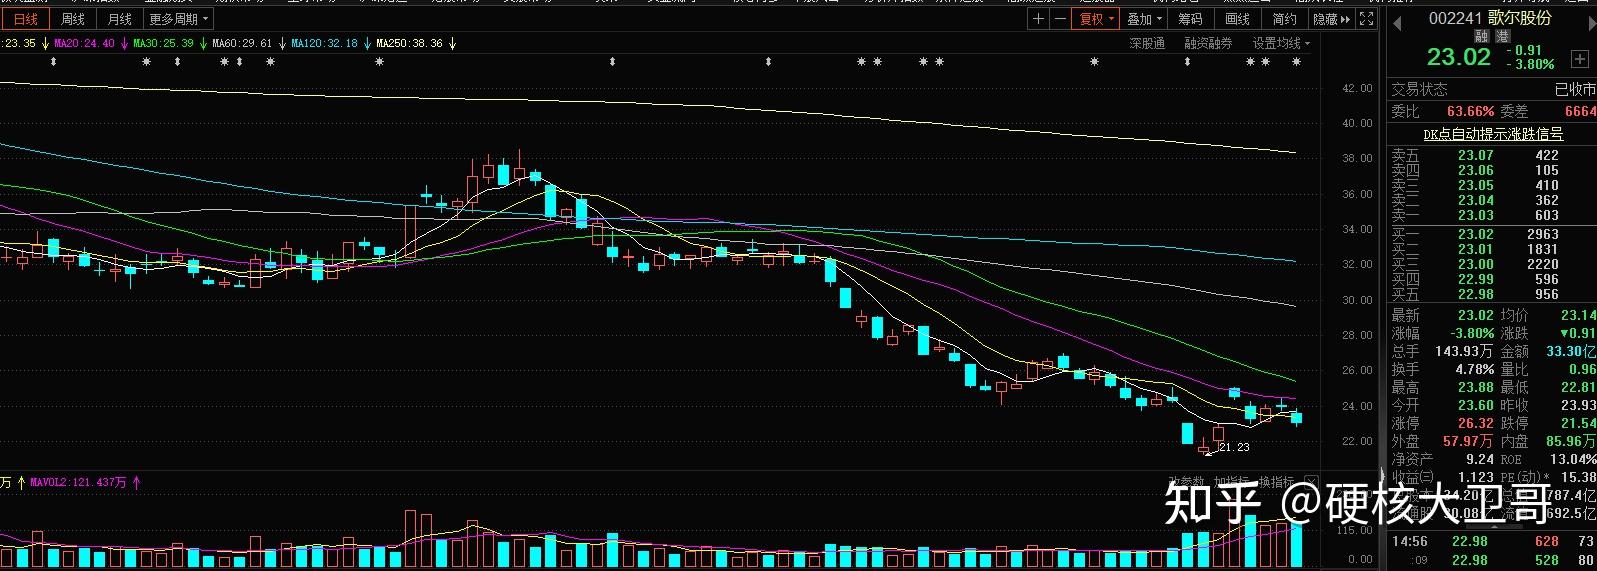Viewport: 1597px width, 571px height.
Task: Zoom in chart with plus icon
Action: pyautogui.click(x=1039, y=19)
